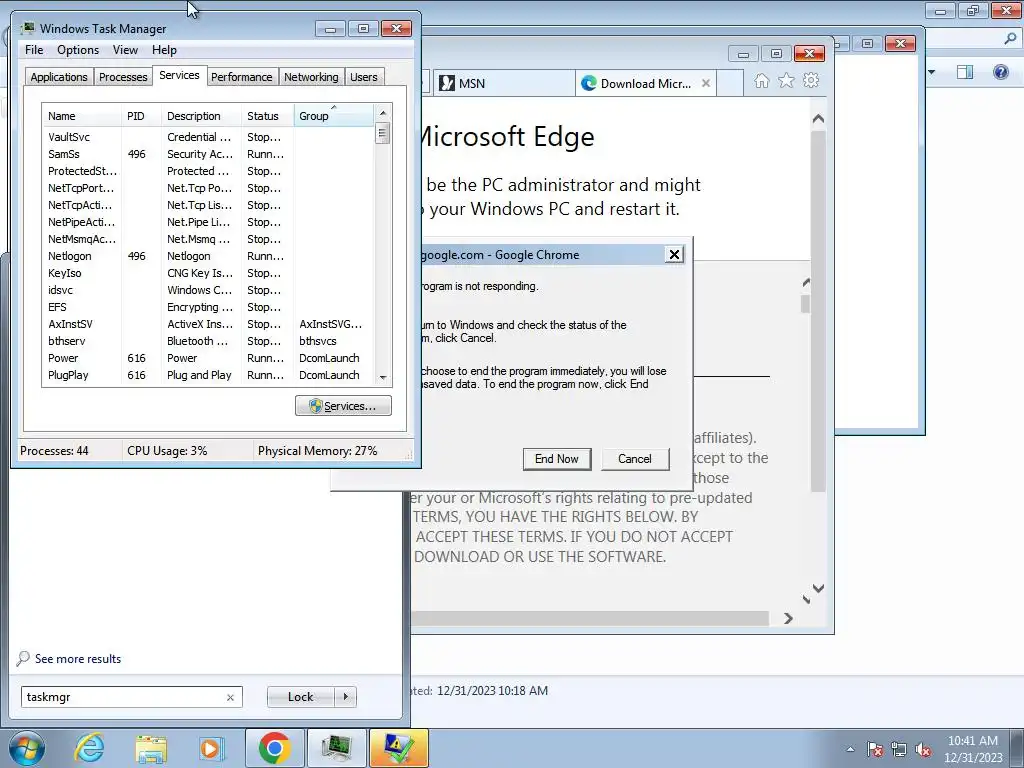Switch to the Performance tab
This screenshot has width=1024, height=768.
(242, 77)
